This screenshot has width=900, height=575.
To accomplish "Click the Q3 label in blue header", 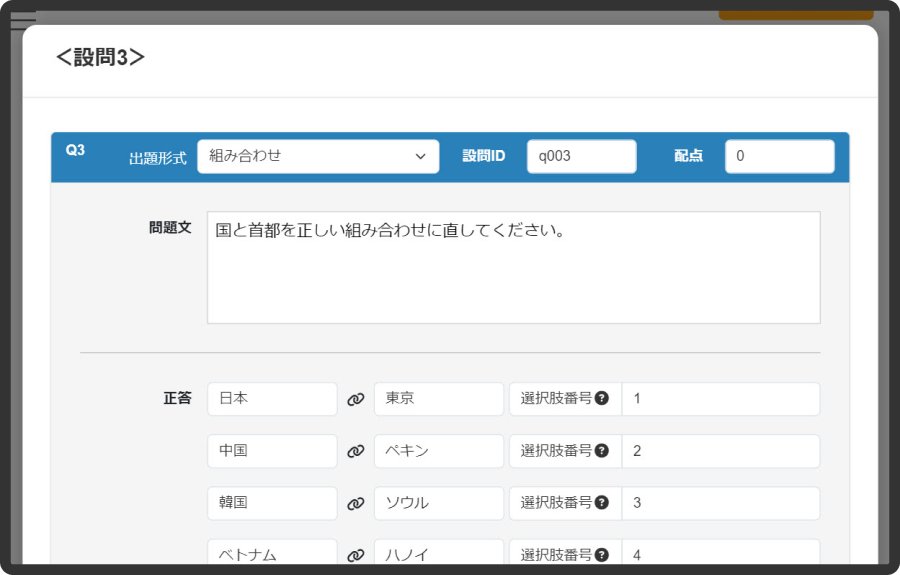I will click(x=75, y=150).
